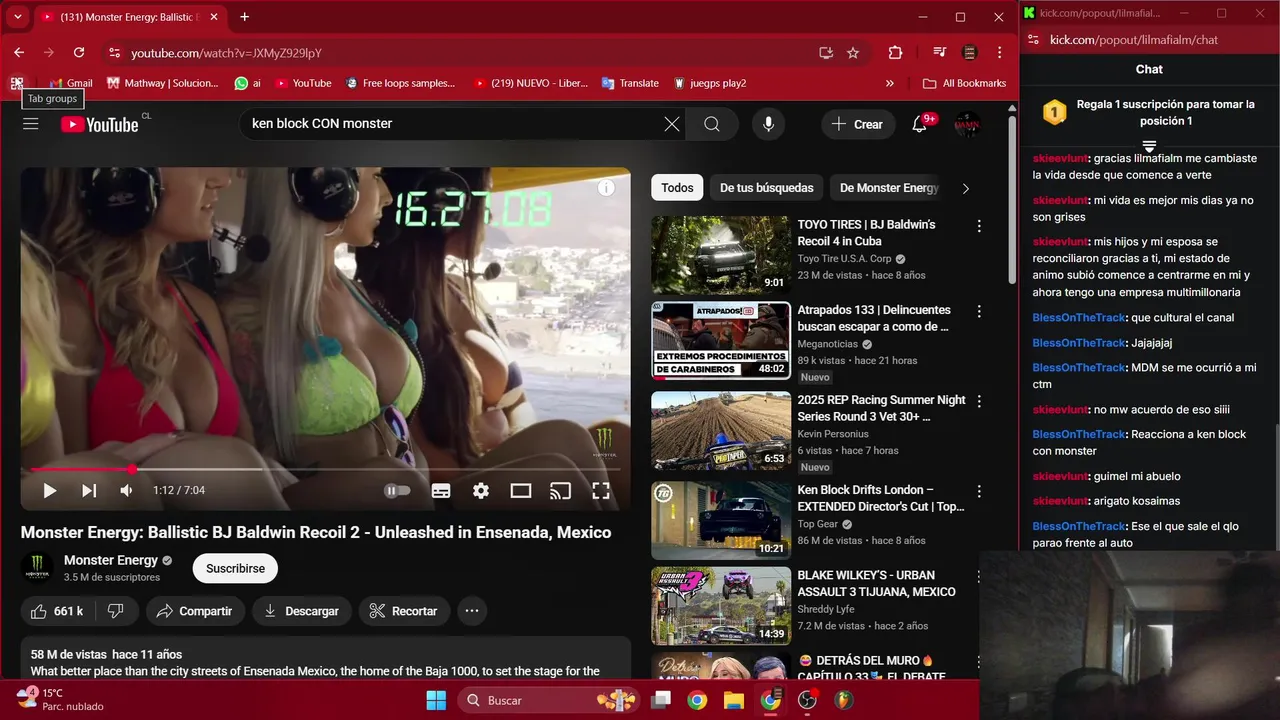Open the BLAKE WILKEY'S URBAN ASSAULT 3 title
This screenshot has height=720, width=1280.
876,583
